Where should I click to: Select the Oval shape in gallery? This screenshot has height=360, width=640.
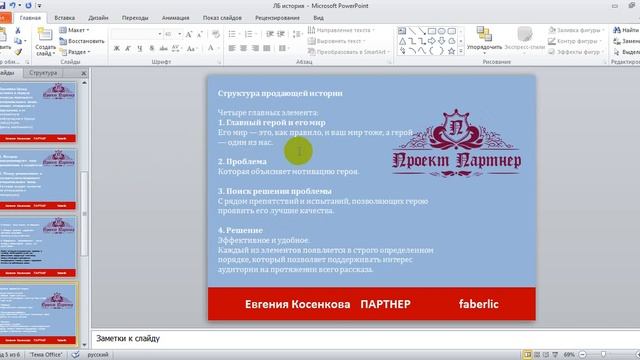click(442, 31)
